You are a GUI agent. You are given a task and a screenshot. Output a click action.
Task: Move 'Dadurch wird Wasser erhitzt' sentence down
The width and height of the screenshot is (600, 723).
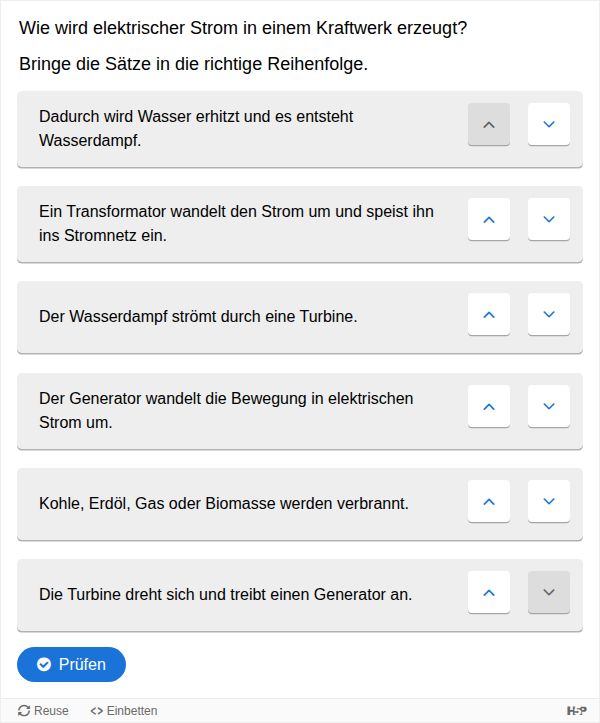click(549, 125)
